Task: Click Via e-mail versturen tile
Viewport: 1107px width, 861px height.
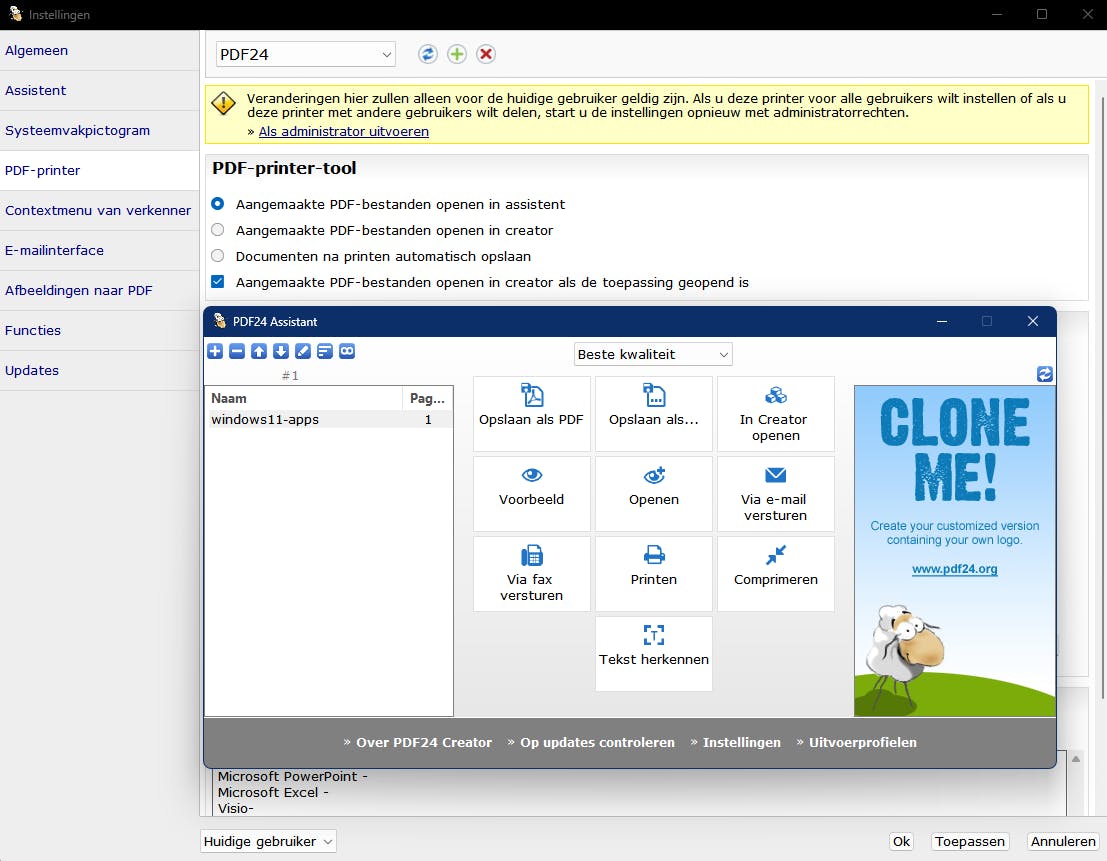Action: [x=776, y=493]
